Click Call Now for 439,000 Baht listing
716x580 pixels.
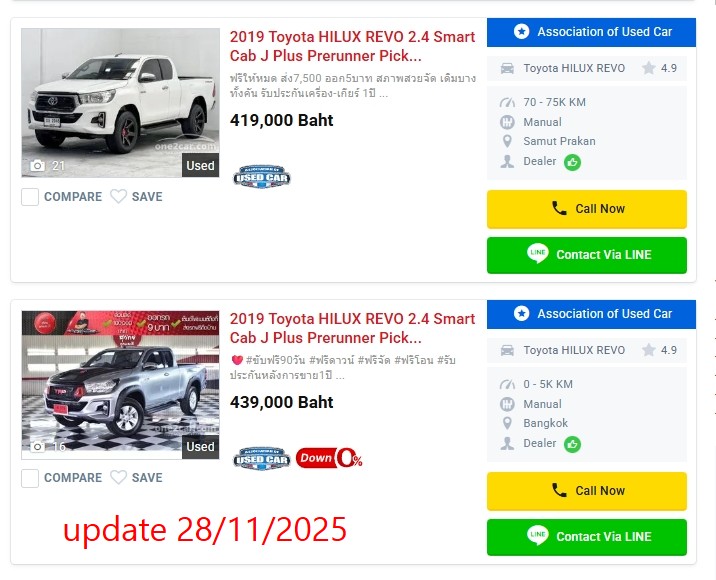587,491
